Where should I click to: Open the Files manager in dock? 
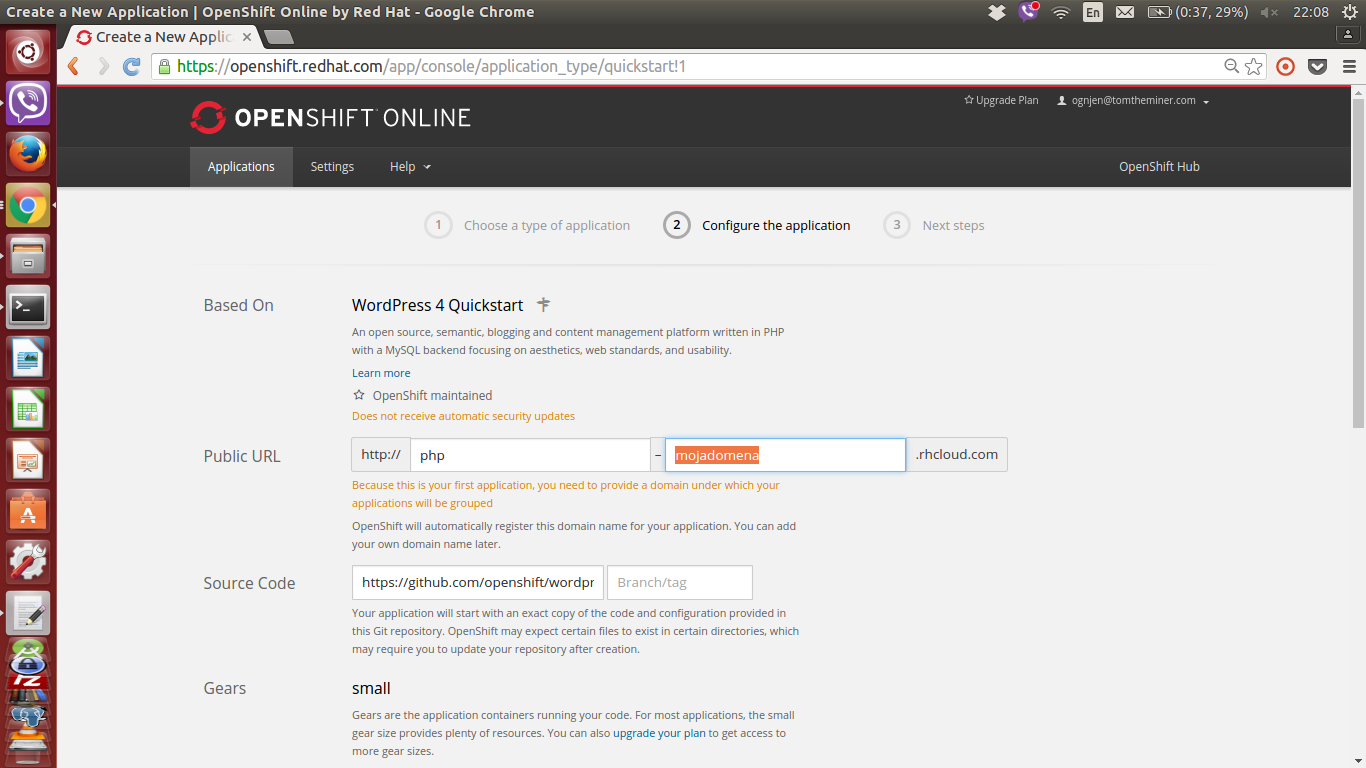(x=28, y=256)
